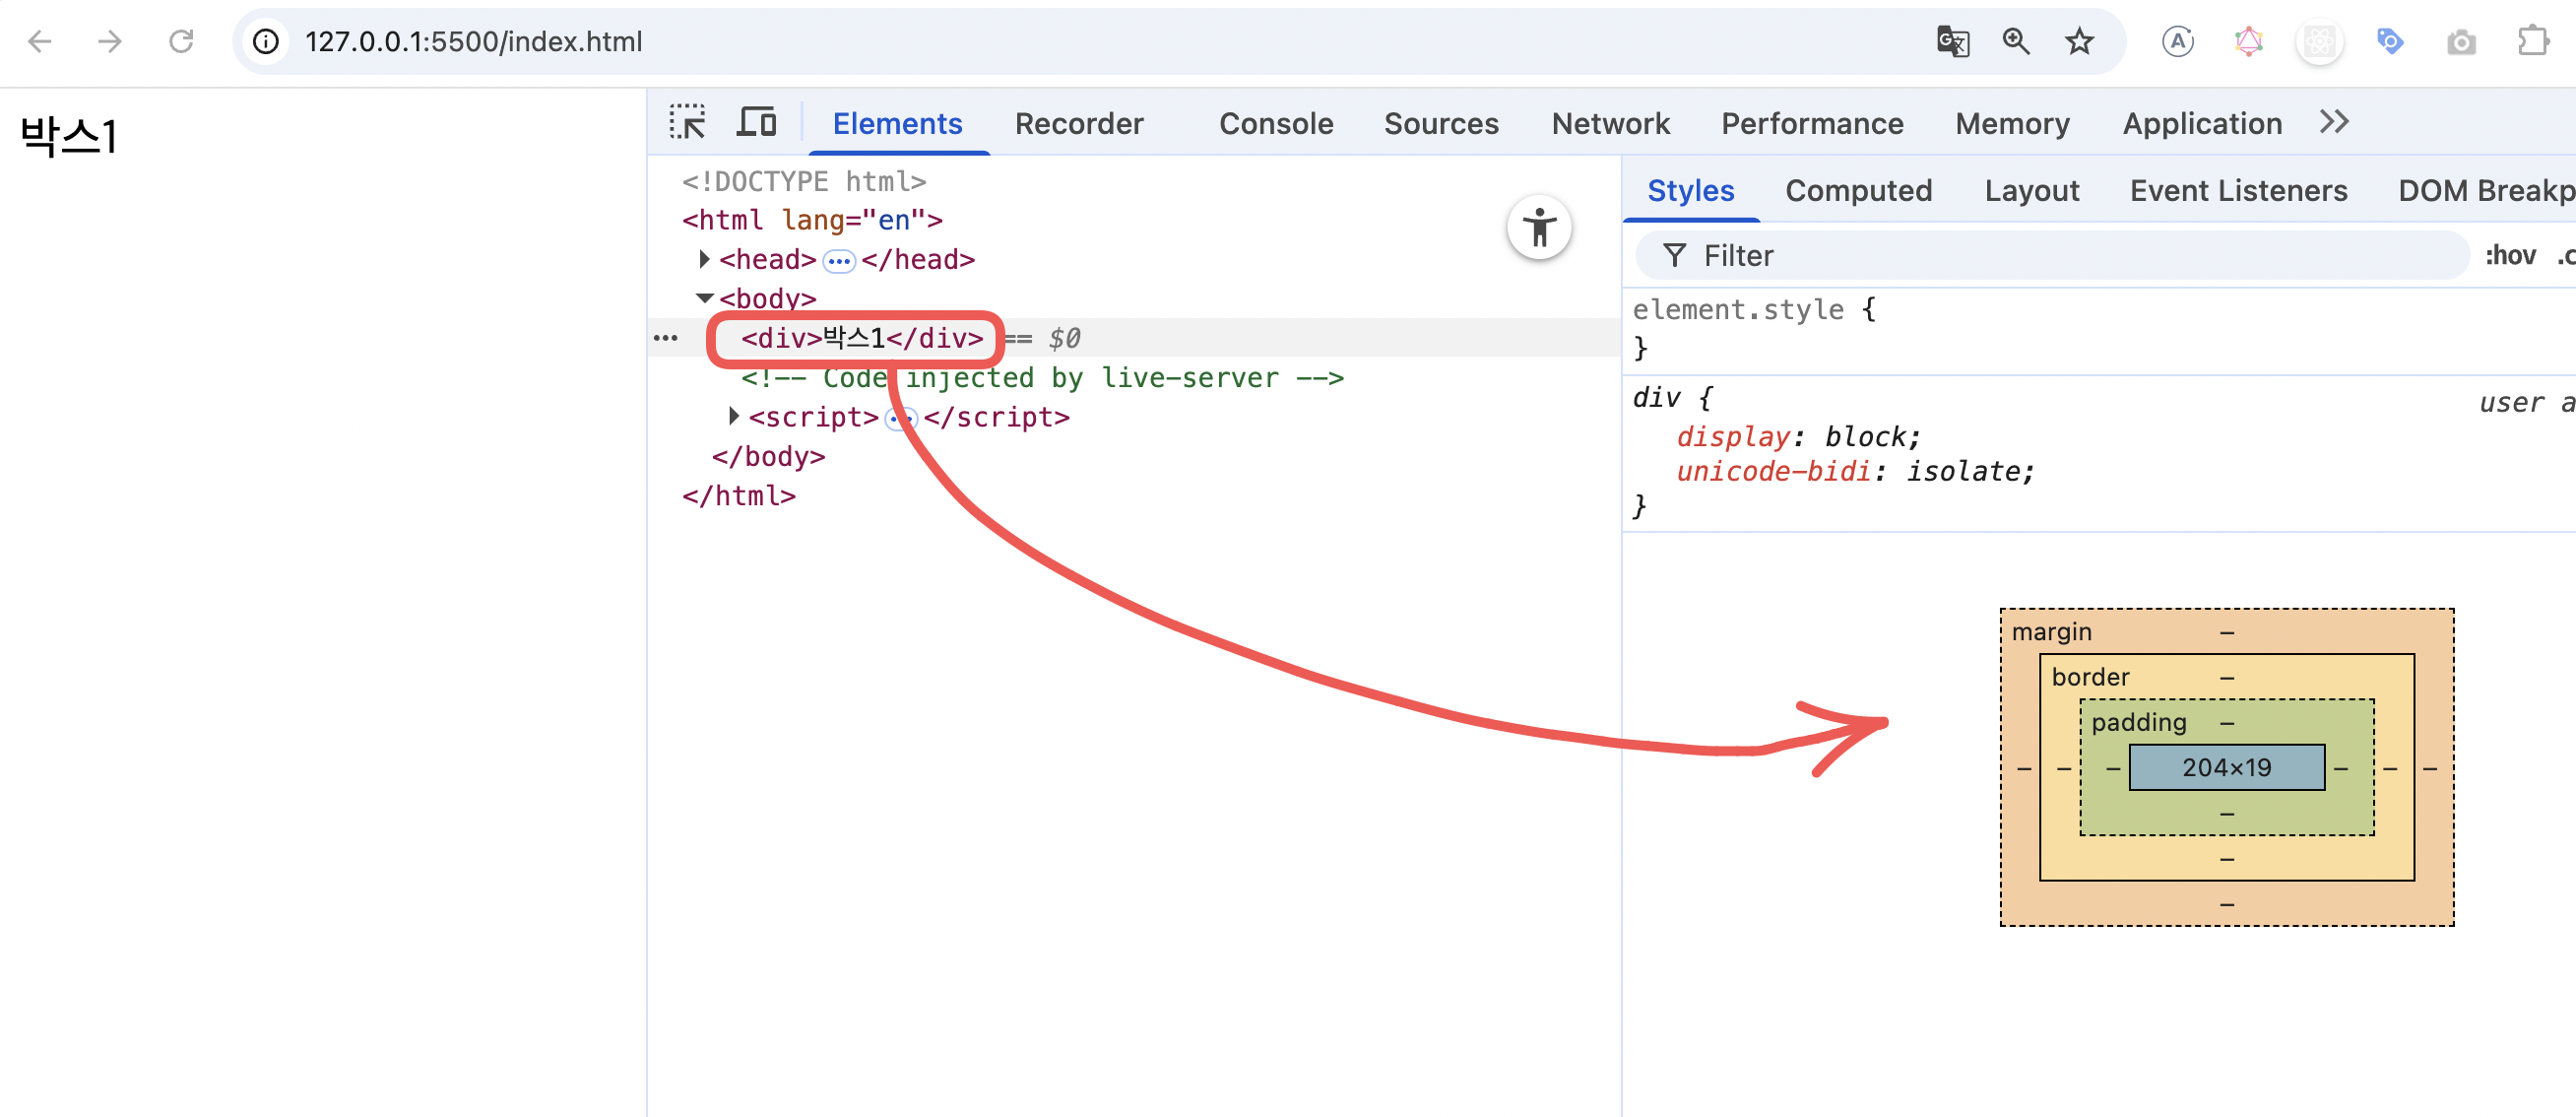View site information icon in address bar

tap(266, 41)
